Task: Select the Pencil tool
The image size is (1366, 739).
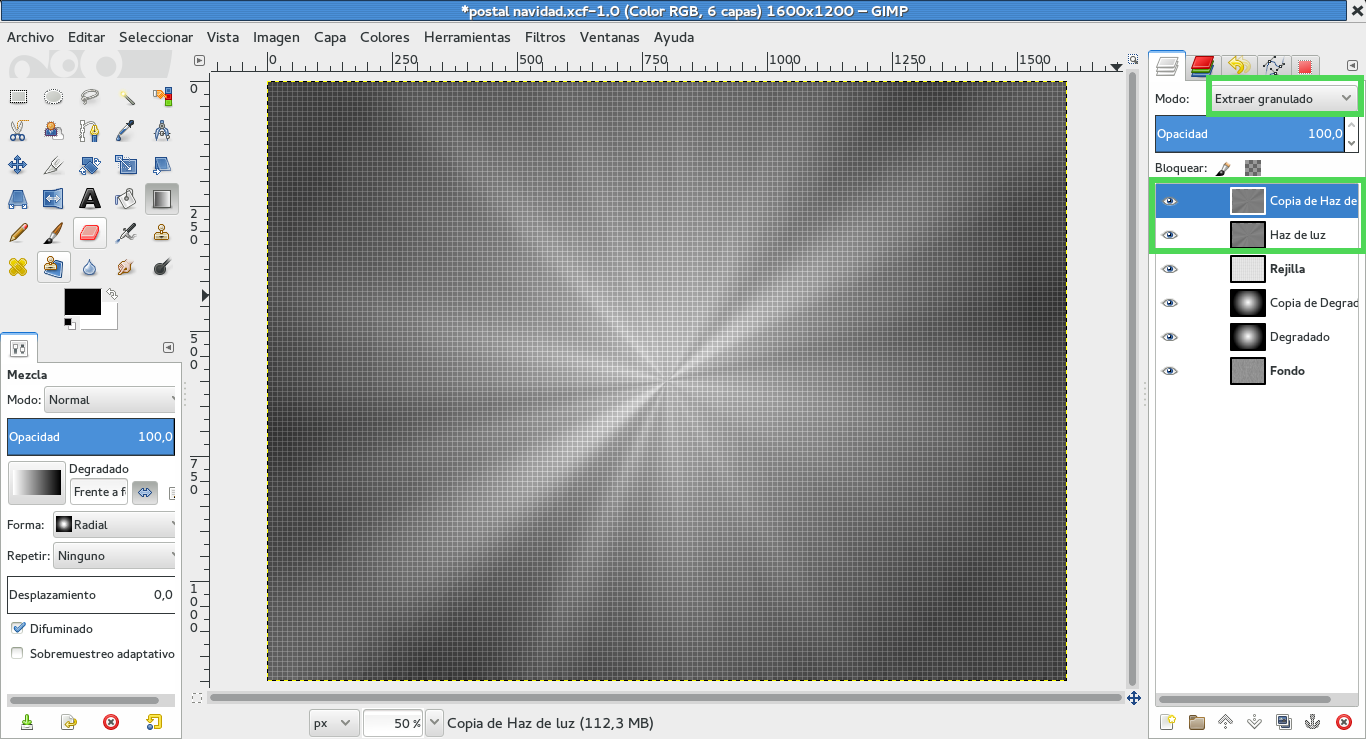Action: point(17,232)
